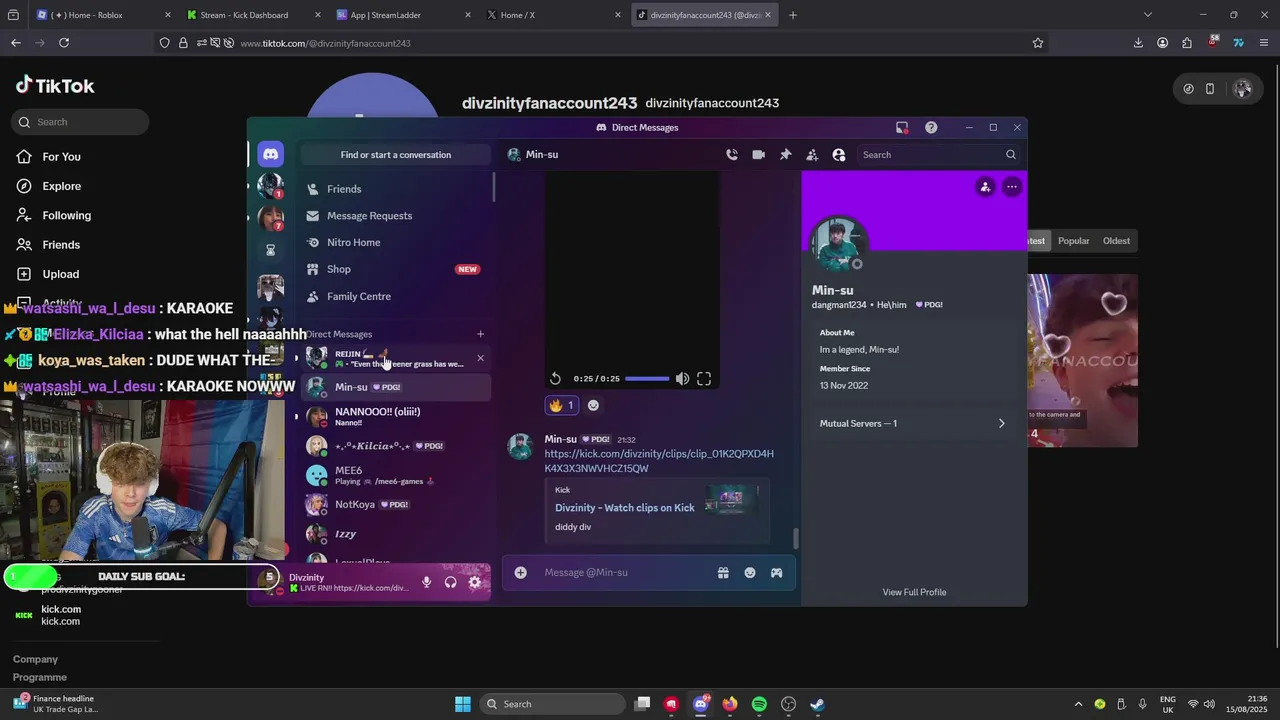Open profile more options three dots
This screenshot has height=720, width=1280.
click(1012, 187)
